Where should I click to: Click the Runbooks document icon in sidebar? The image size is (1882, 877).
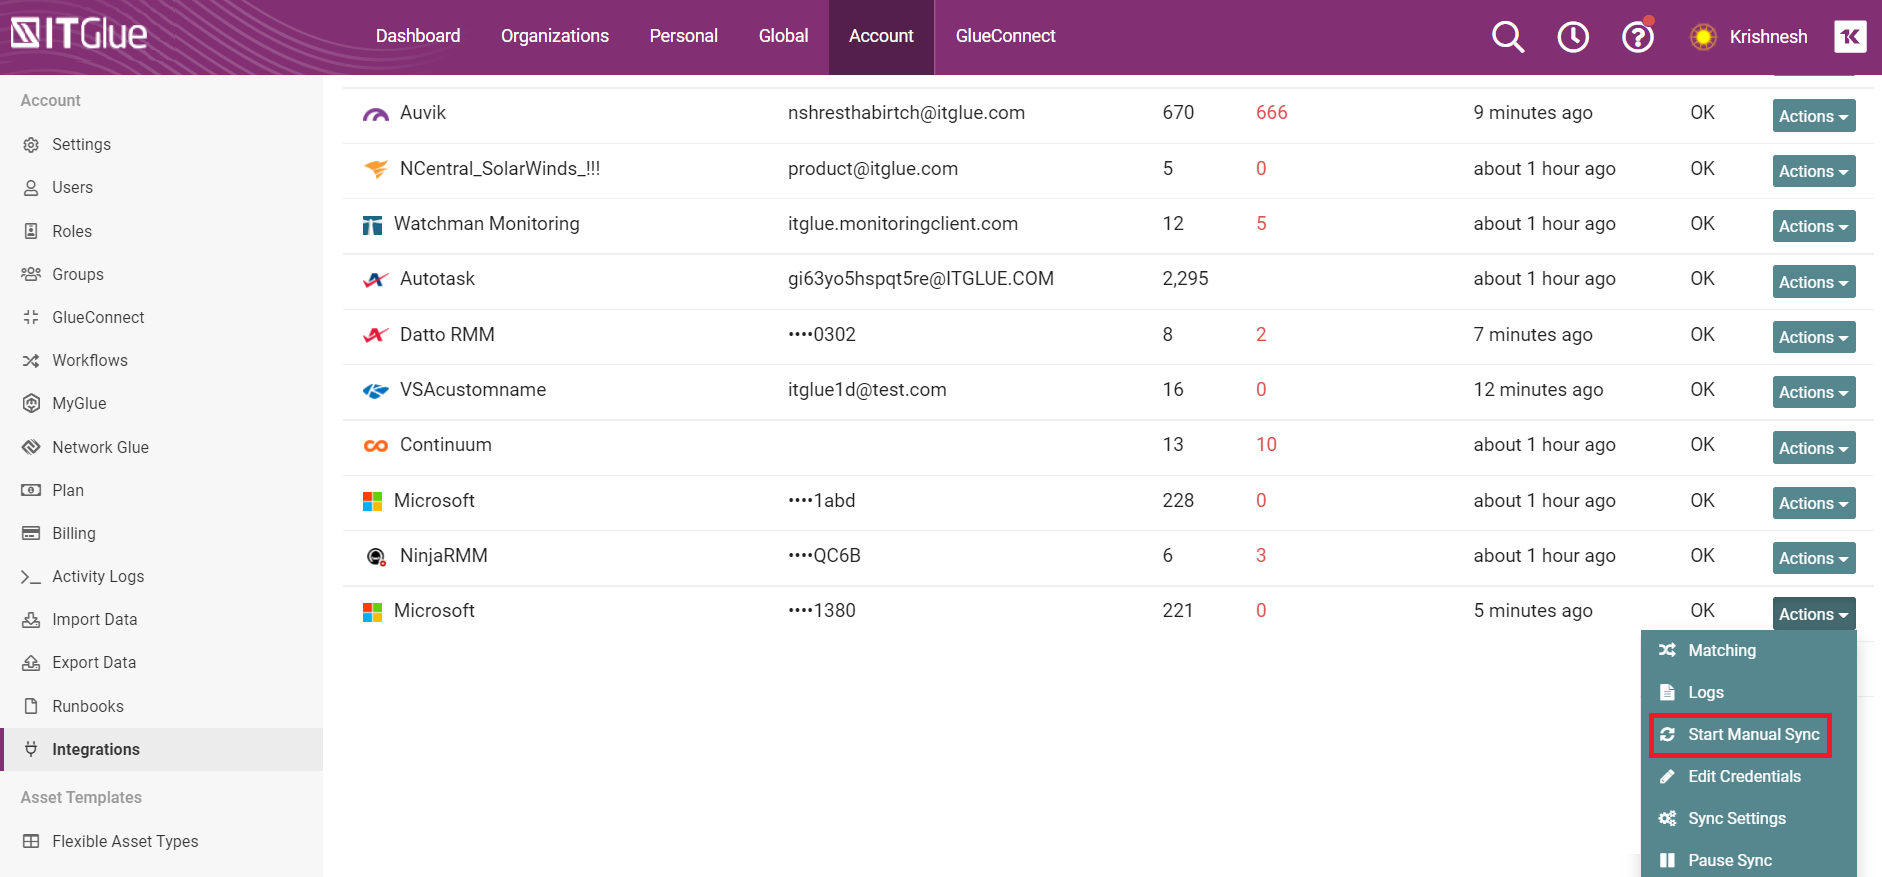pos(31,706)
